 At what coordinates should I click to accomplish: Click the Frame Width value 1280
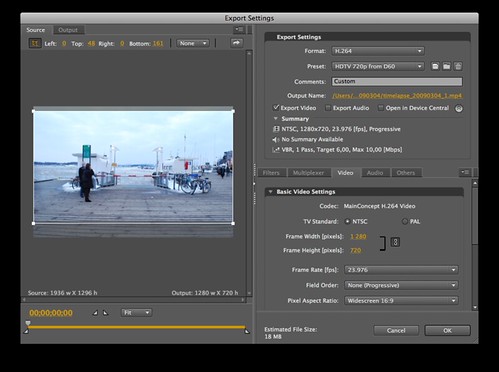coord(358,236)
